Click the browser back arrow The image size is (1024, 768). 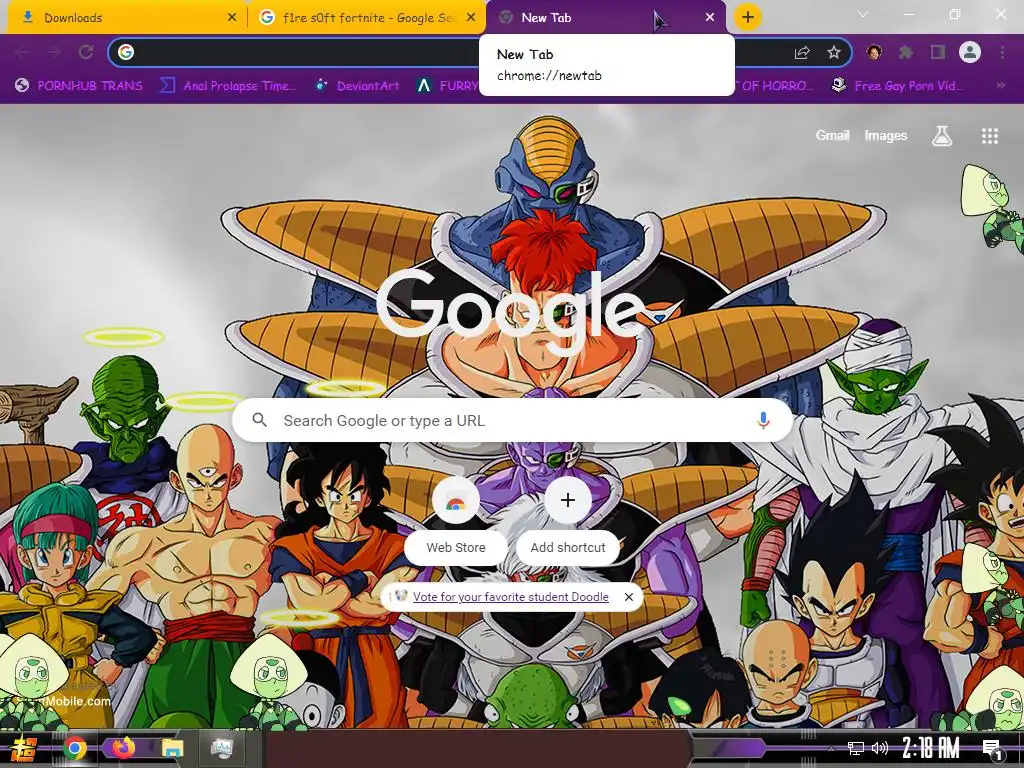tap(22, 52)
